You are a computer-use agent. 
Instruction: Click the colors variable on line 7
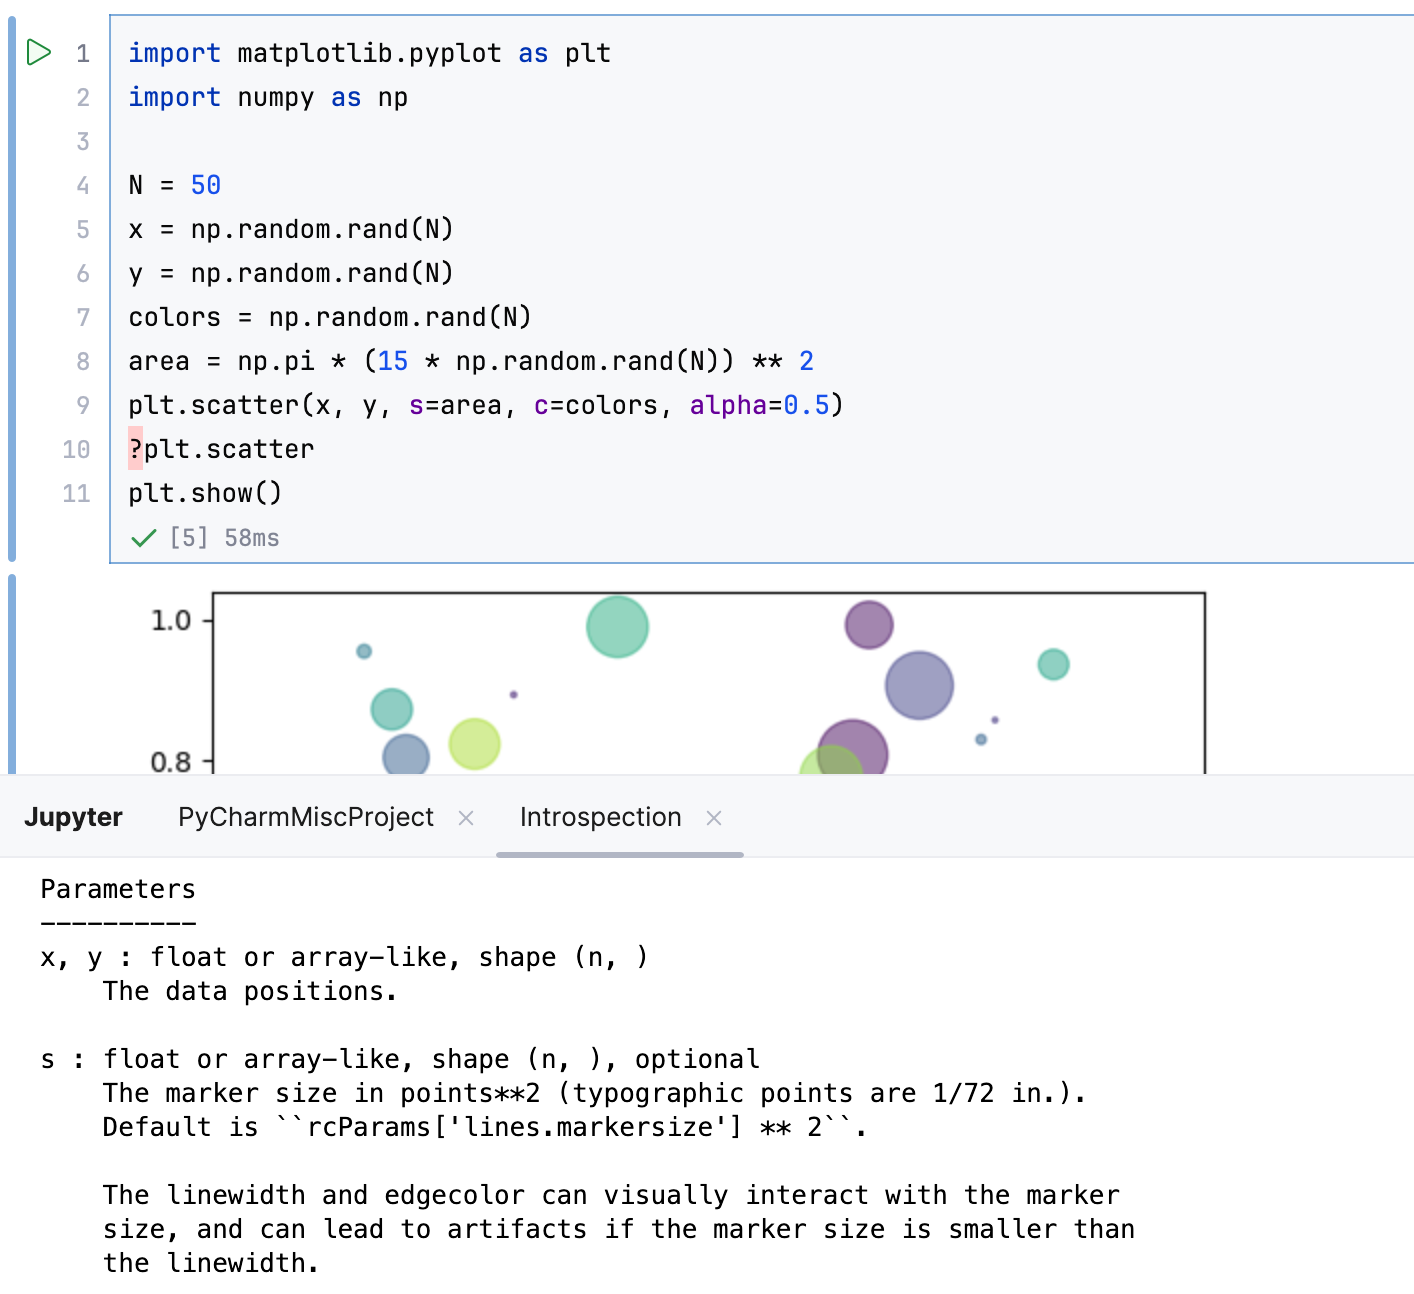pos(174,317)
